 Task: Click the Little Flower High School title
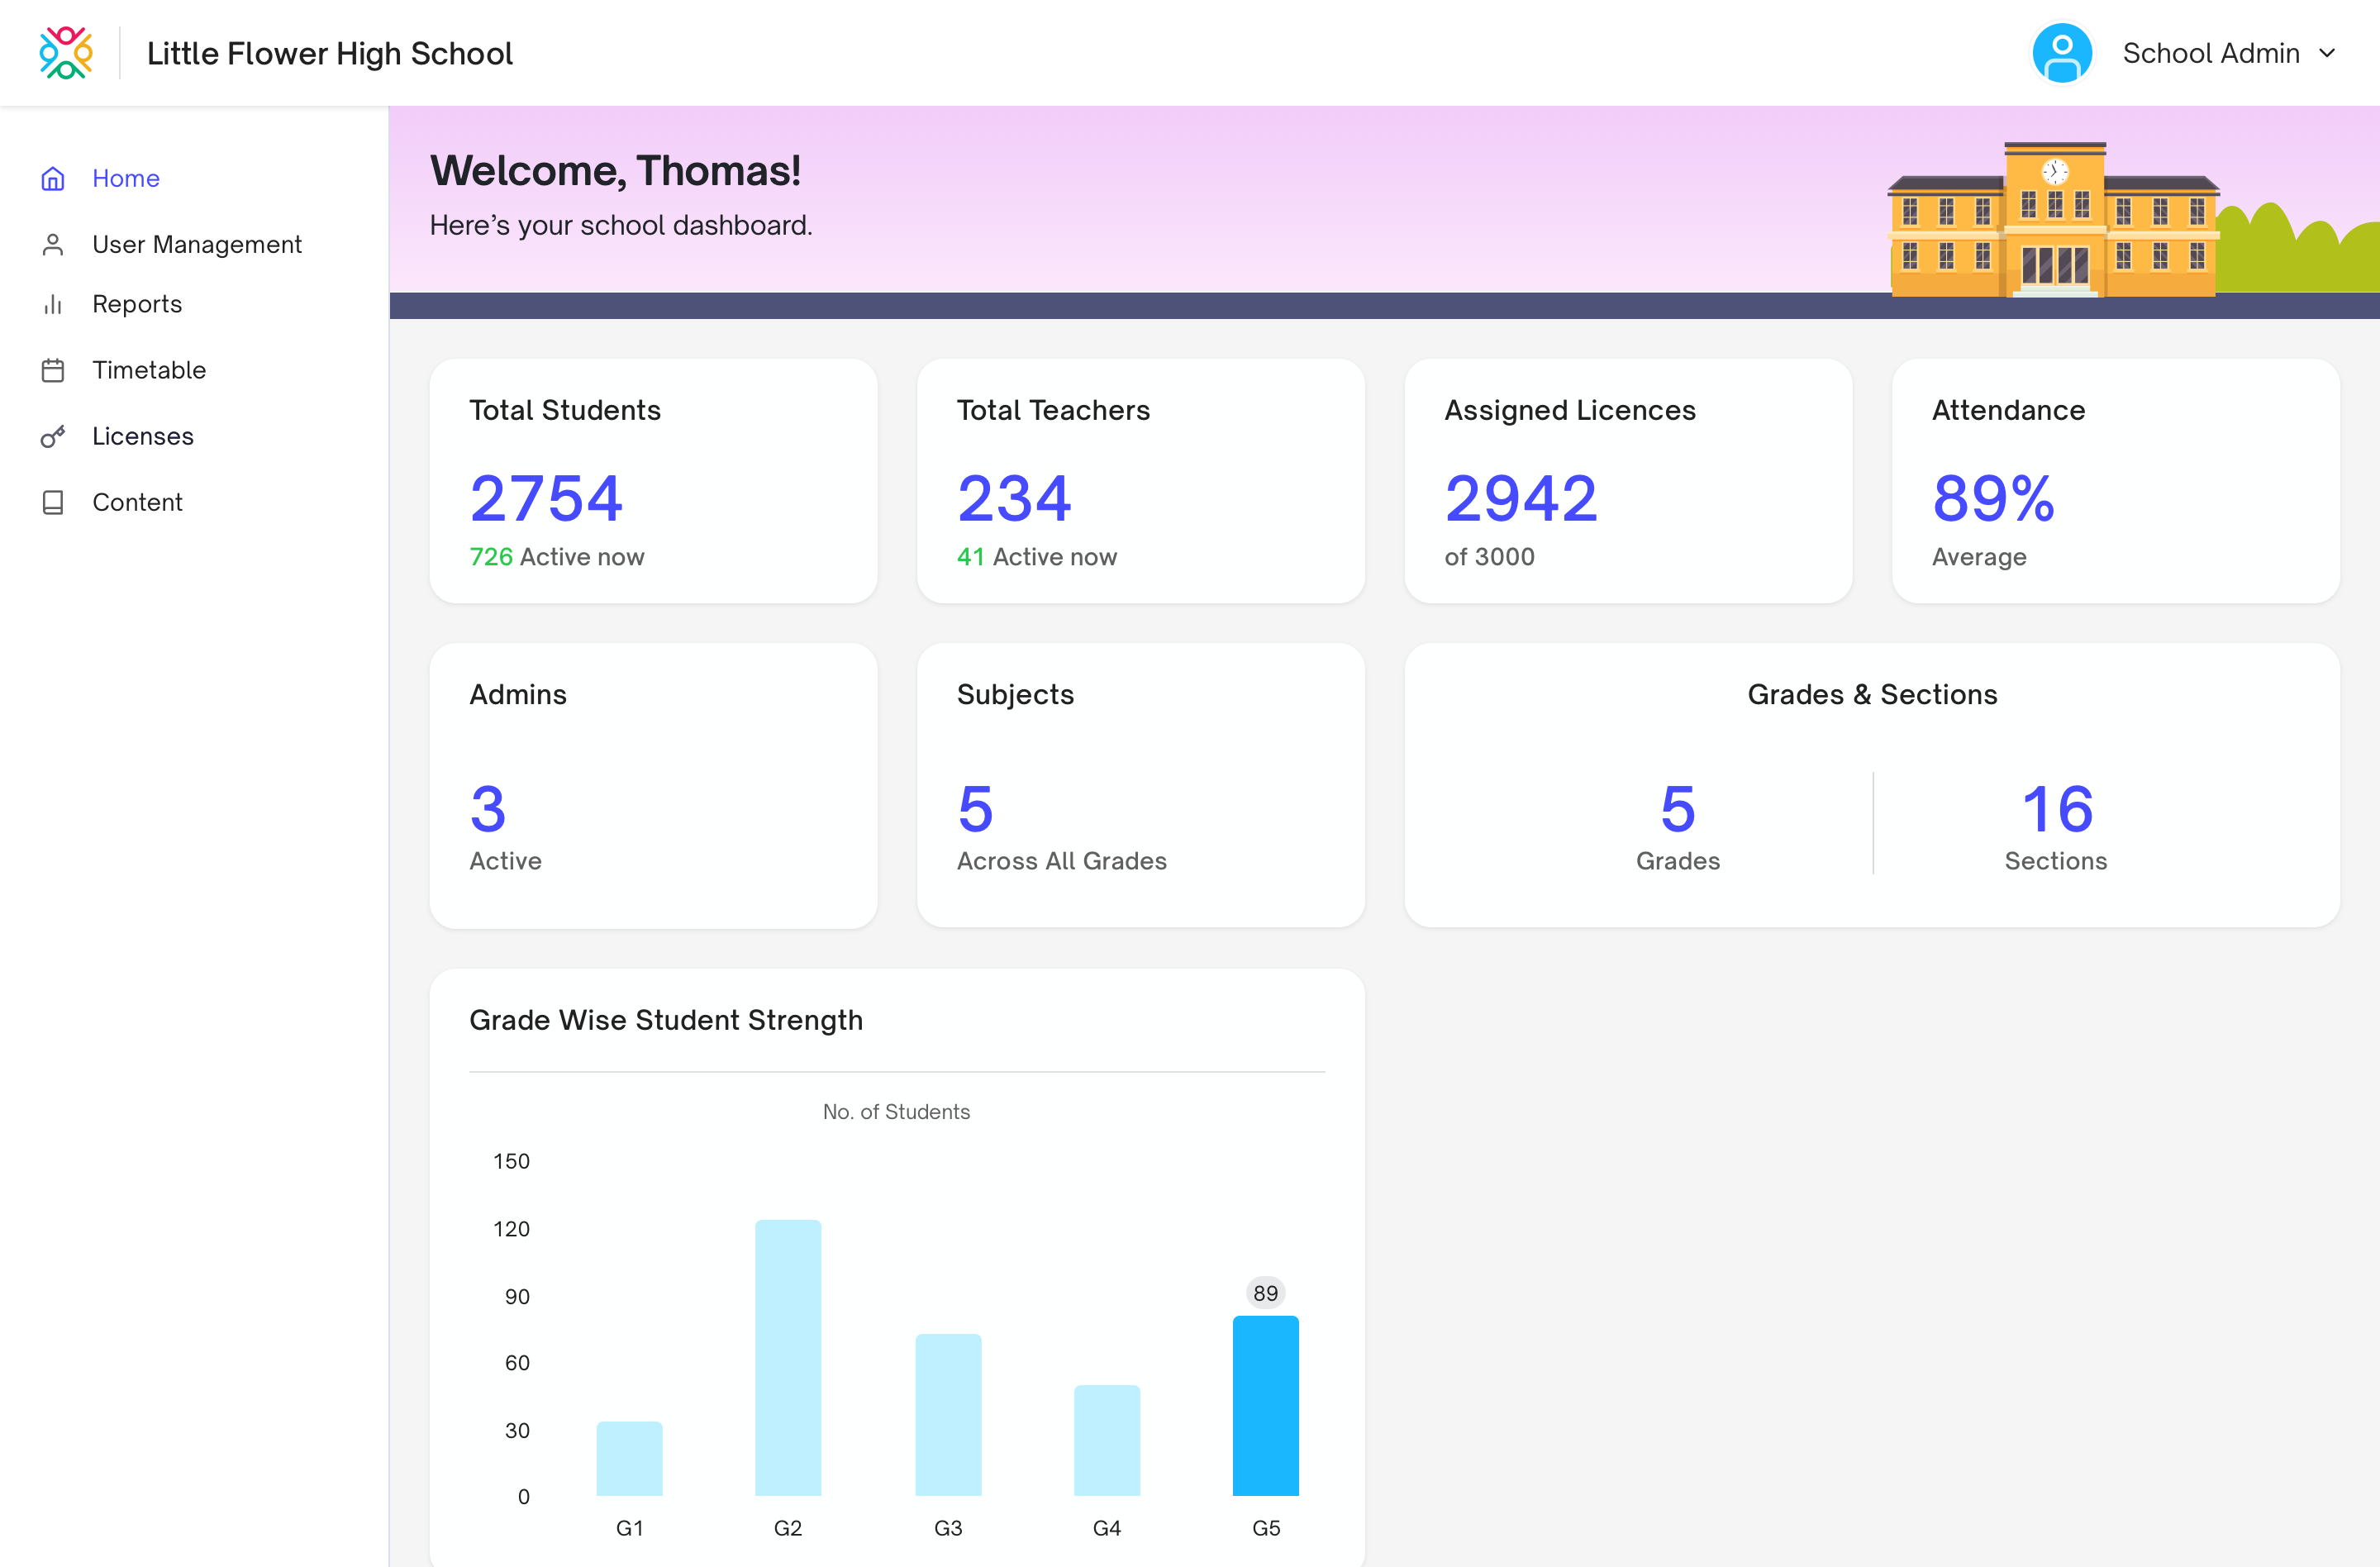pos(329,53)
